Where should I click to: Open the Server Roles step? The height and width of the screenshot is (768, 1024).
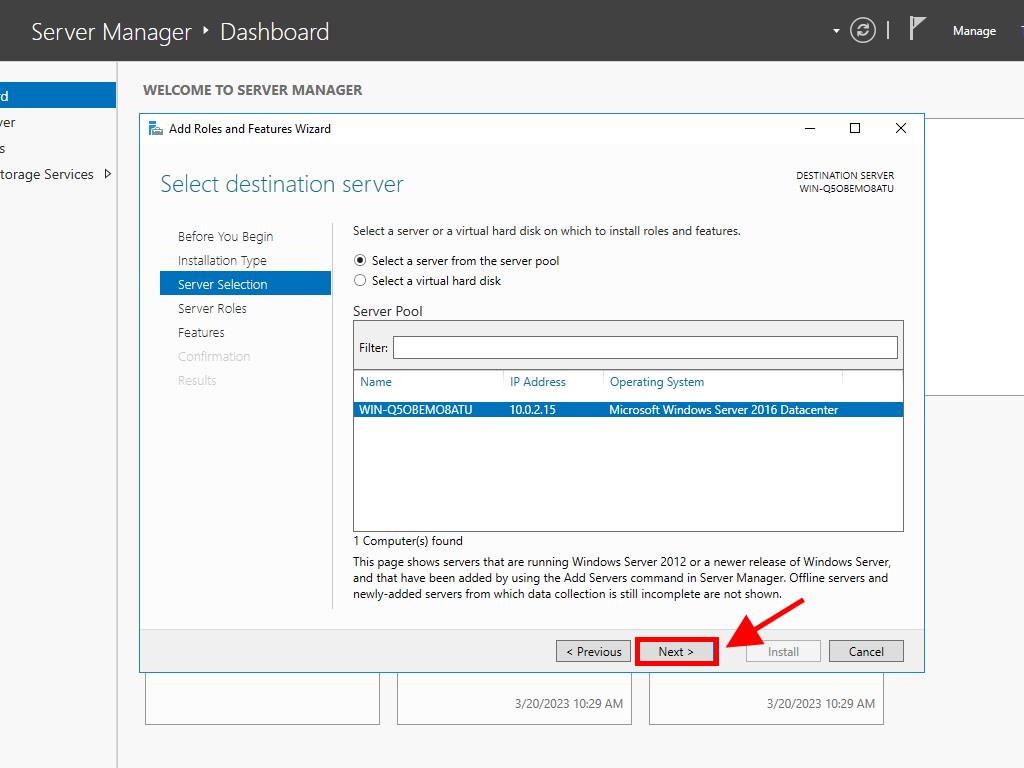click(212, 309)
